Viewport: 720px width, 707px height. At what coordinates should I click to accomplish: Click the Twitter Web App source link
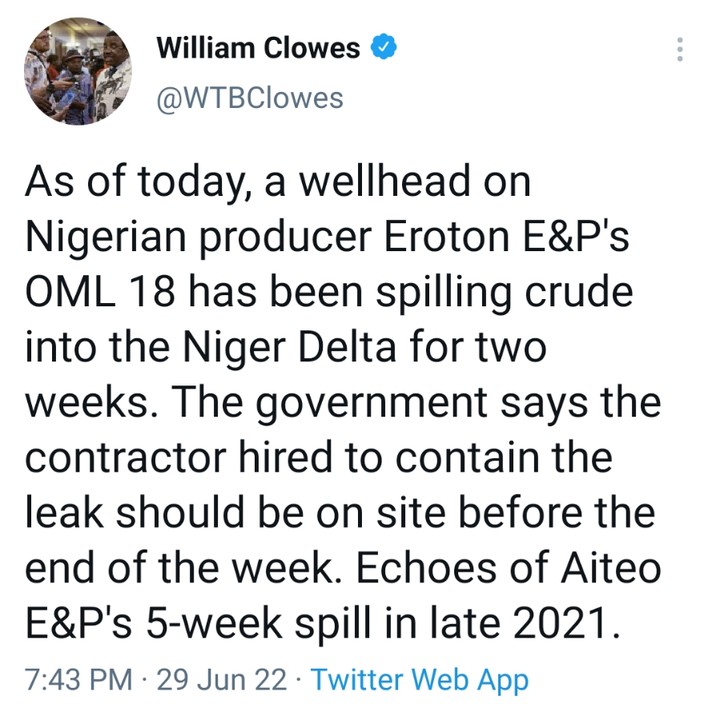[419, 680]
